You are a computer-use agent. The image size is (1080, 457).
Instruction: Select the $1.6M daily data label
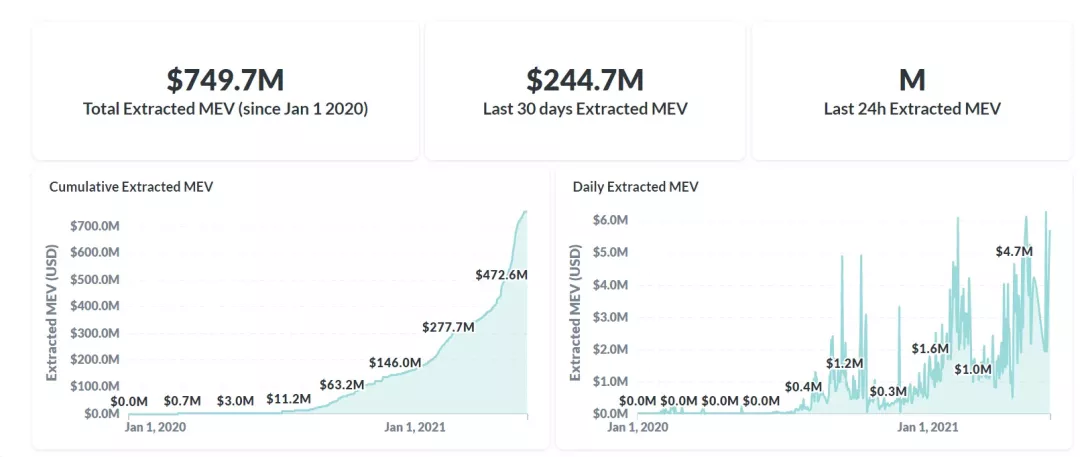[x=929, y=348]
